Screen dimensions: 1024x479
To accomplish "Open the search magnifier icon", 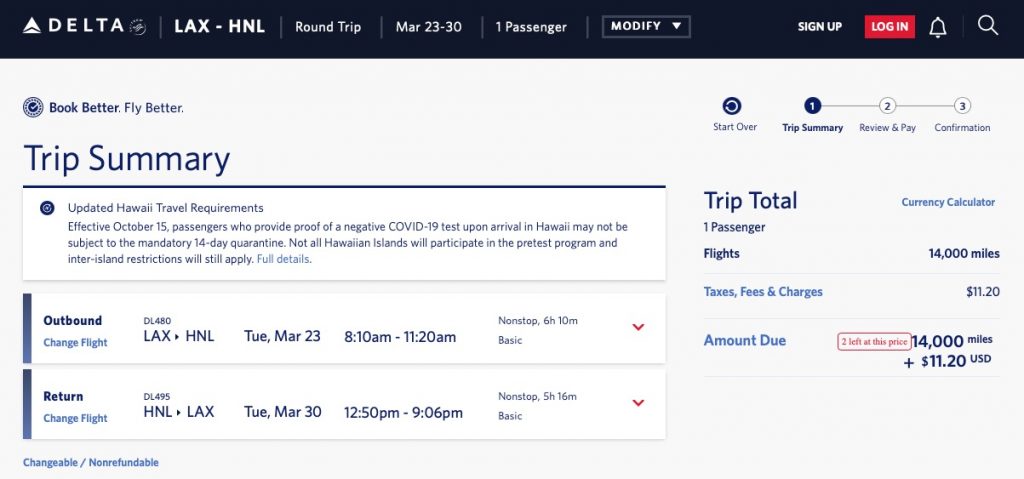I will (x=988, y=26).
